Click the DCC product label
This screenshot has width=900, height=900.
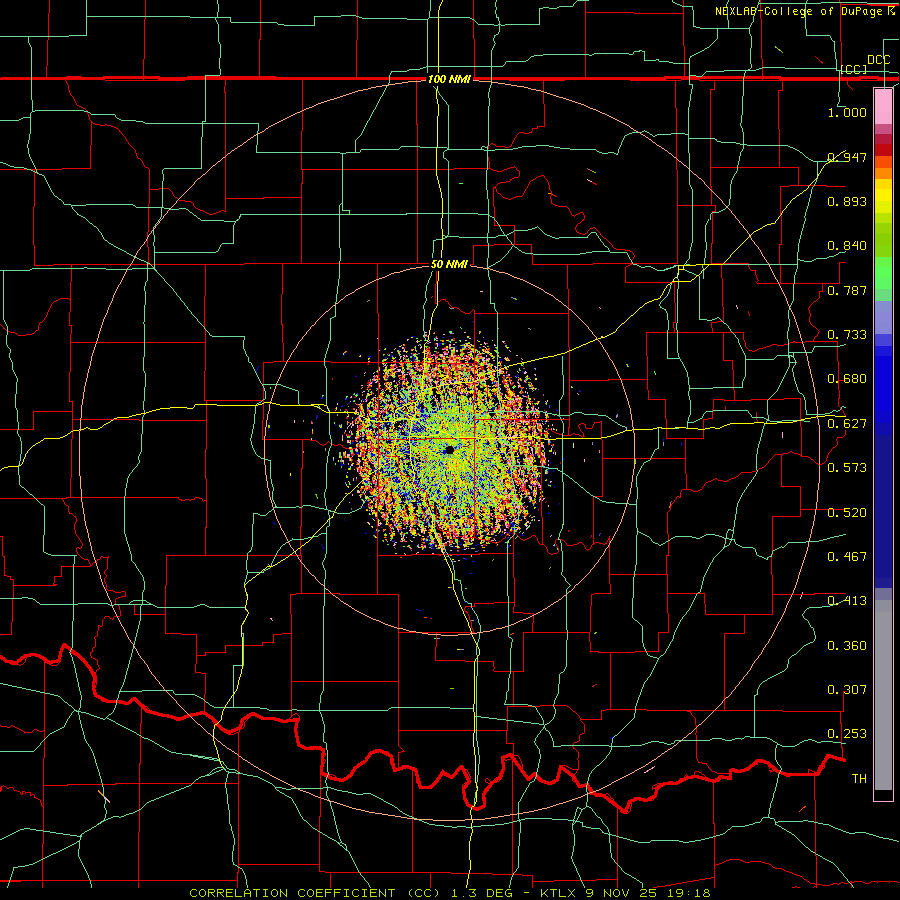[879, 60]
